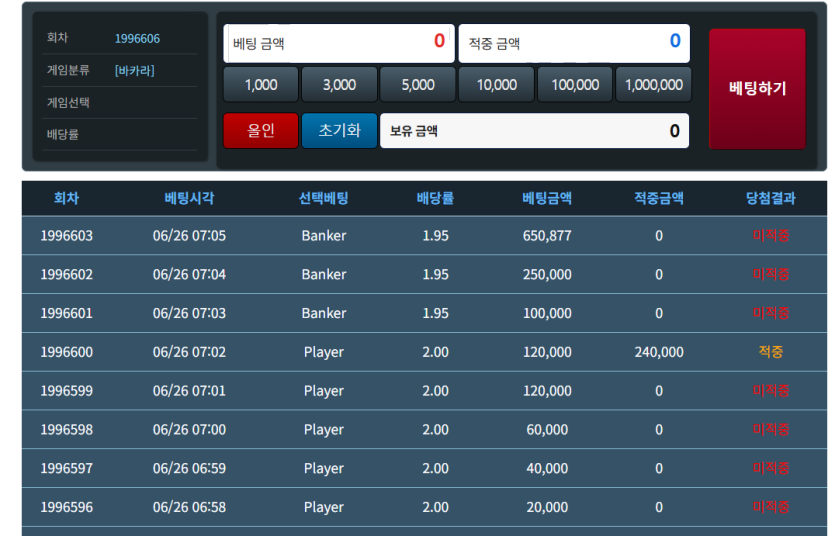Reset amount with the 초기화 button

click(339, 130)
